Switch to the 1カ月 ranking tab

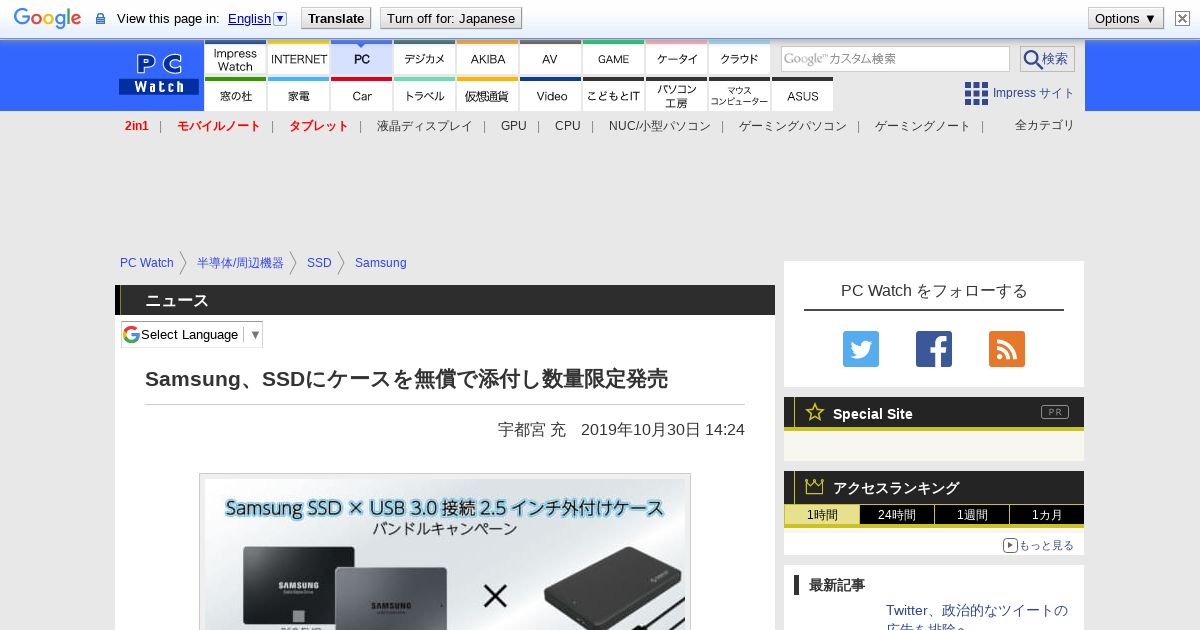1045,515
